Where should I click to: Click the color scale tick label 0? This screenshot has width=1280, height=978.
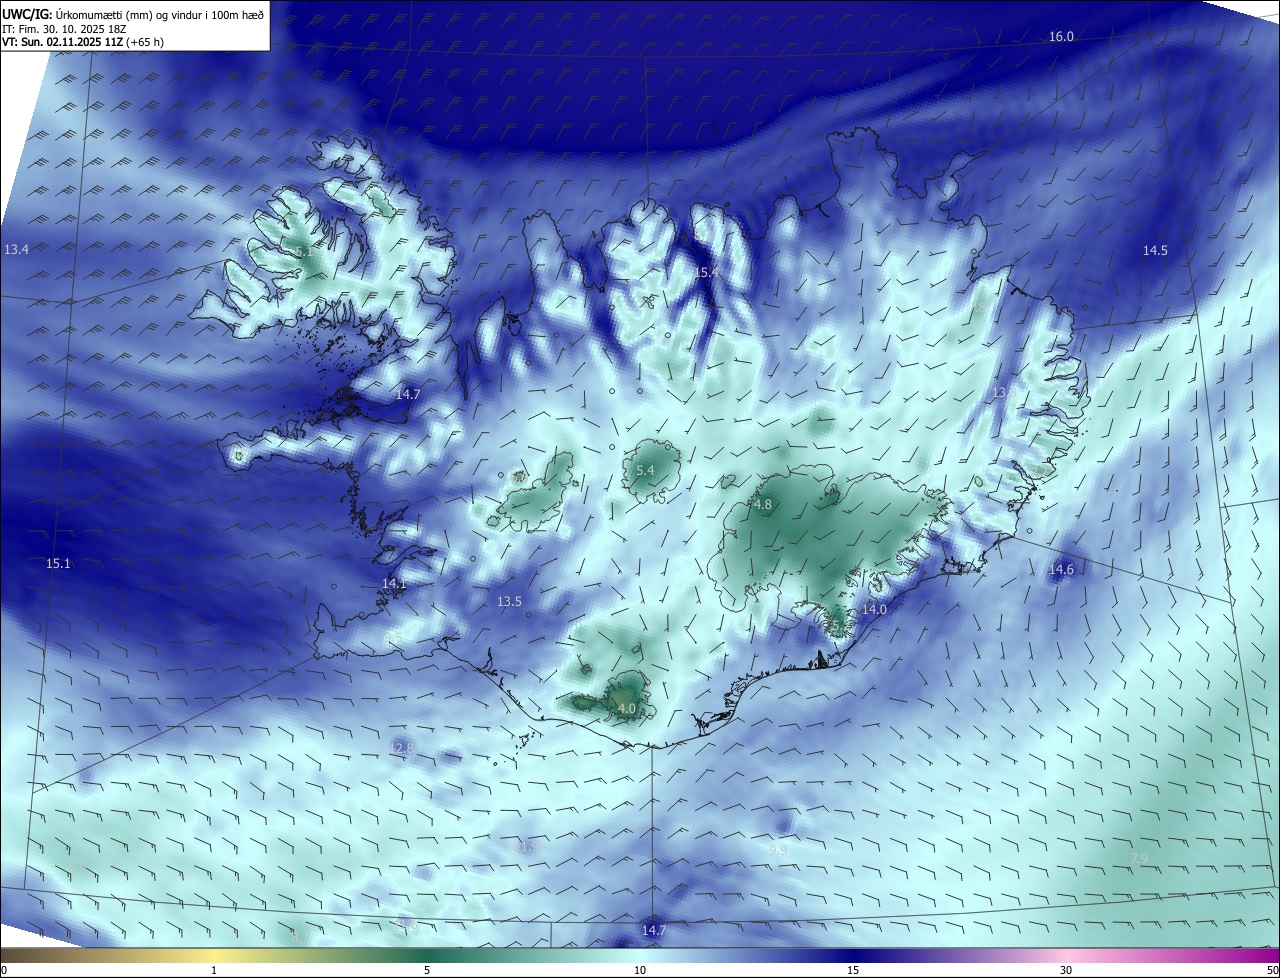pos(4,970)
